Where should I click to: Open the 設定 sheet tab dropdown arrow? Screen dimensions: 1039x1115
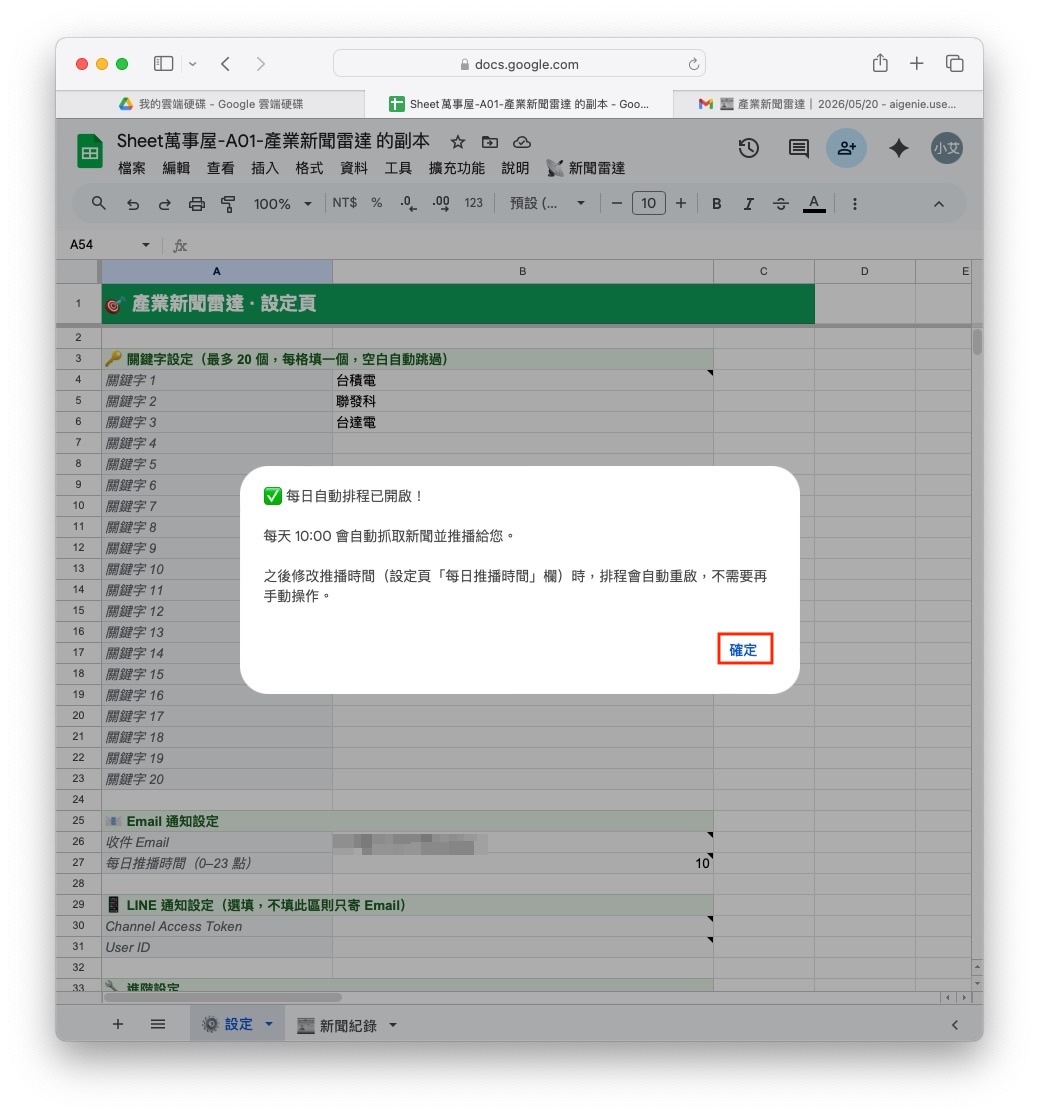pyautogui.click(x=269, y=1024)
